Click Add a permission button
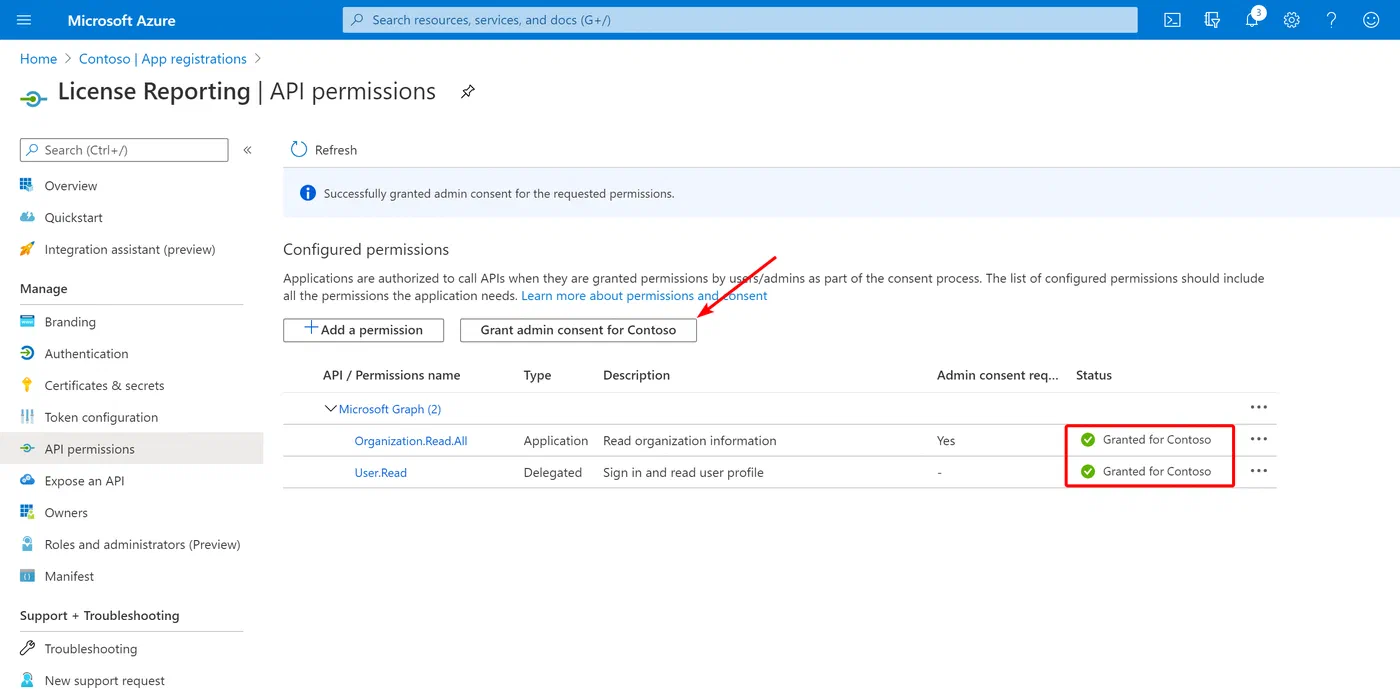The width and height of the screenshot is (1400, 700). point(363,330)
